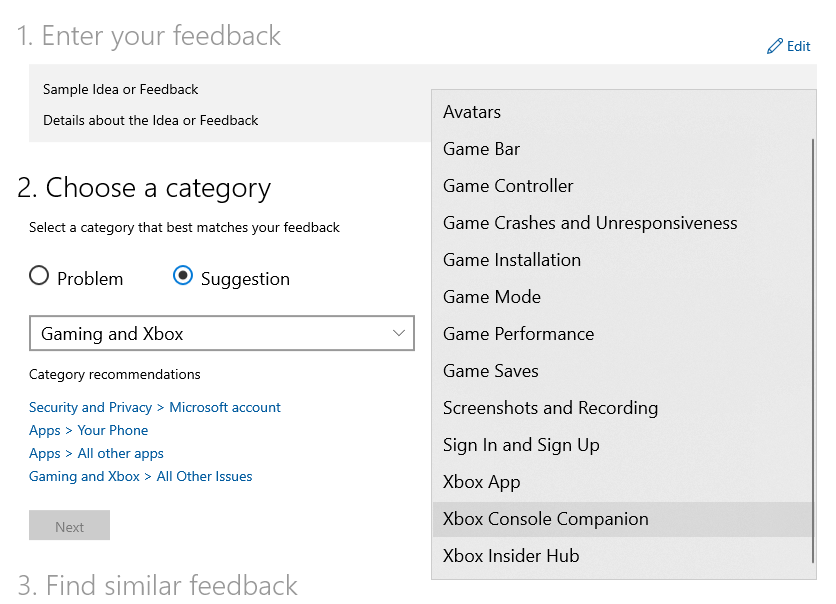Choose Game Bar from the list
This screenshot has height=604, width=836.
(622, 149)
